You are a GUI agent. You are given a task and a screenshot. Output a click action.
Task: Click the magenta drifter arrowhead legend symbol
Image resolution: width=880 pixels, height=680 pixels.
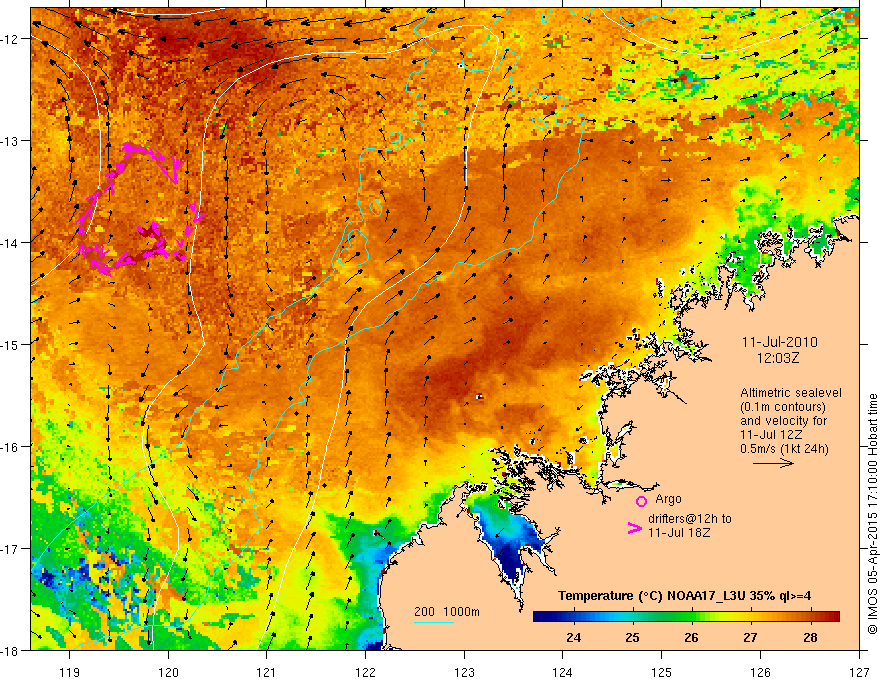tap(634, 528)
